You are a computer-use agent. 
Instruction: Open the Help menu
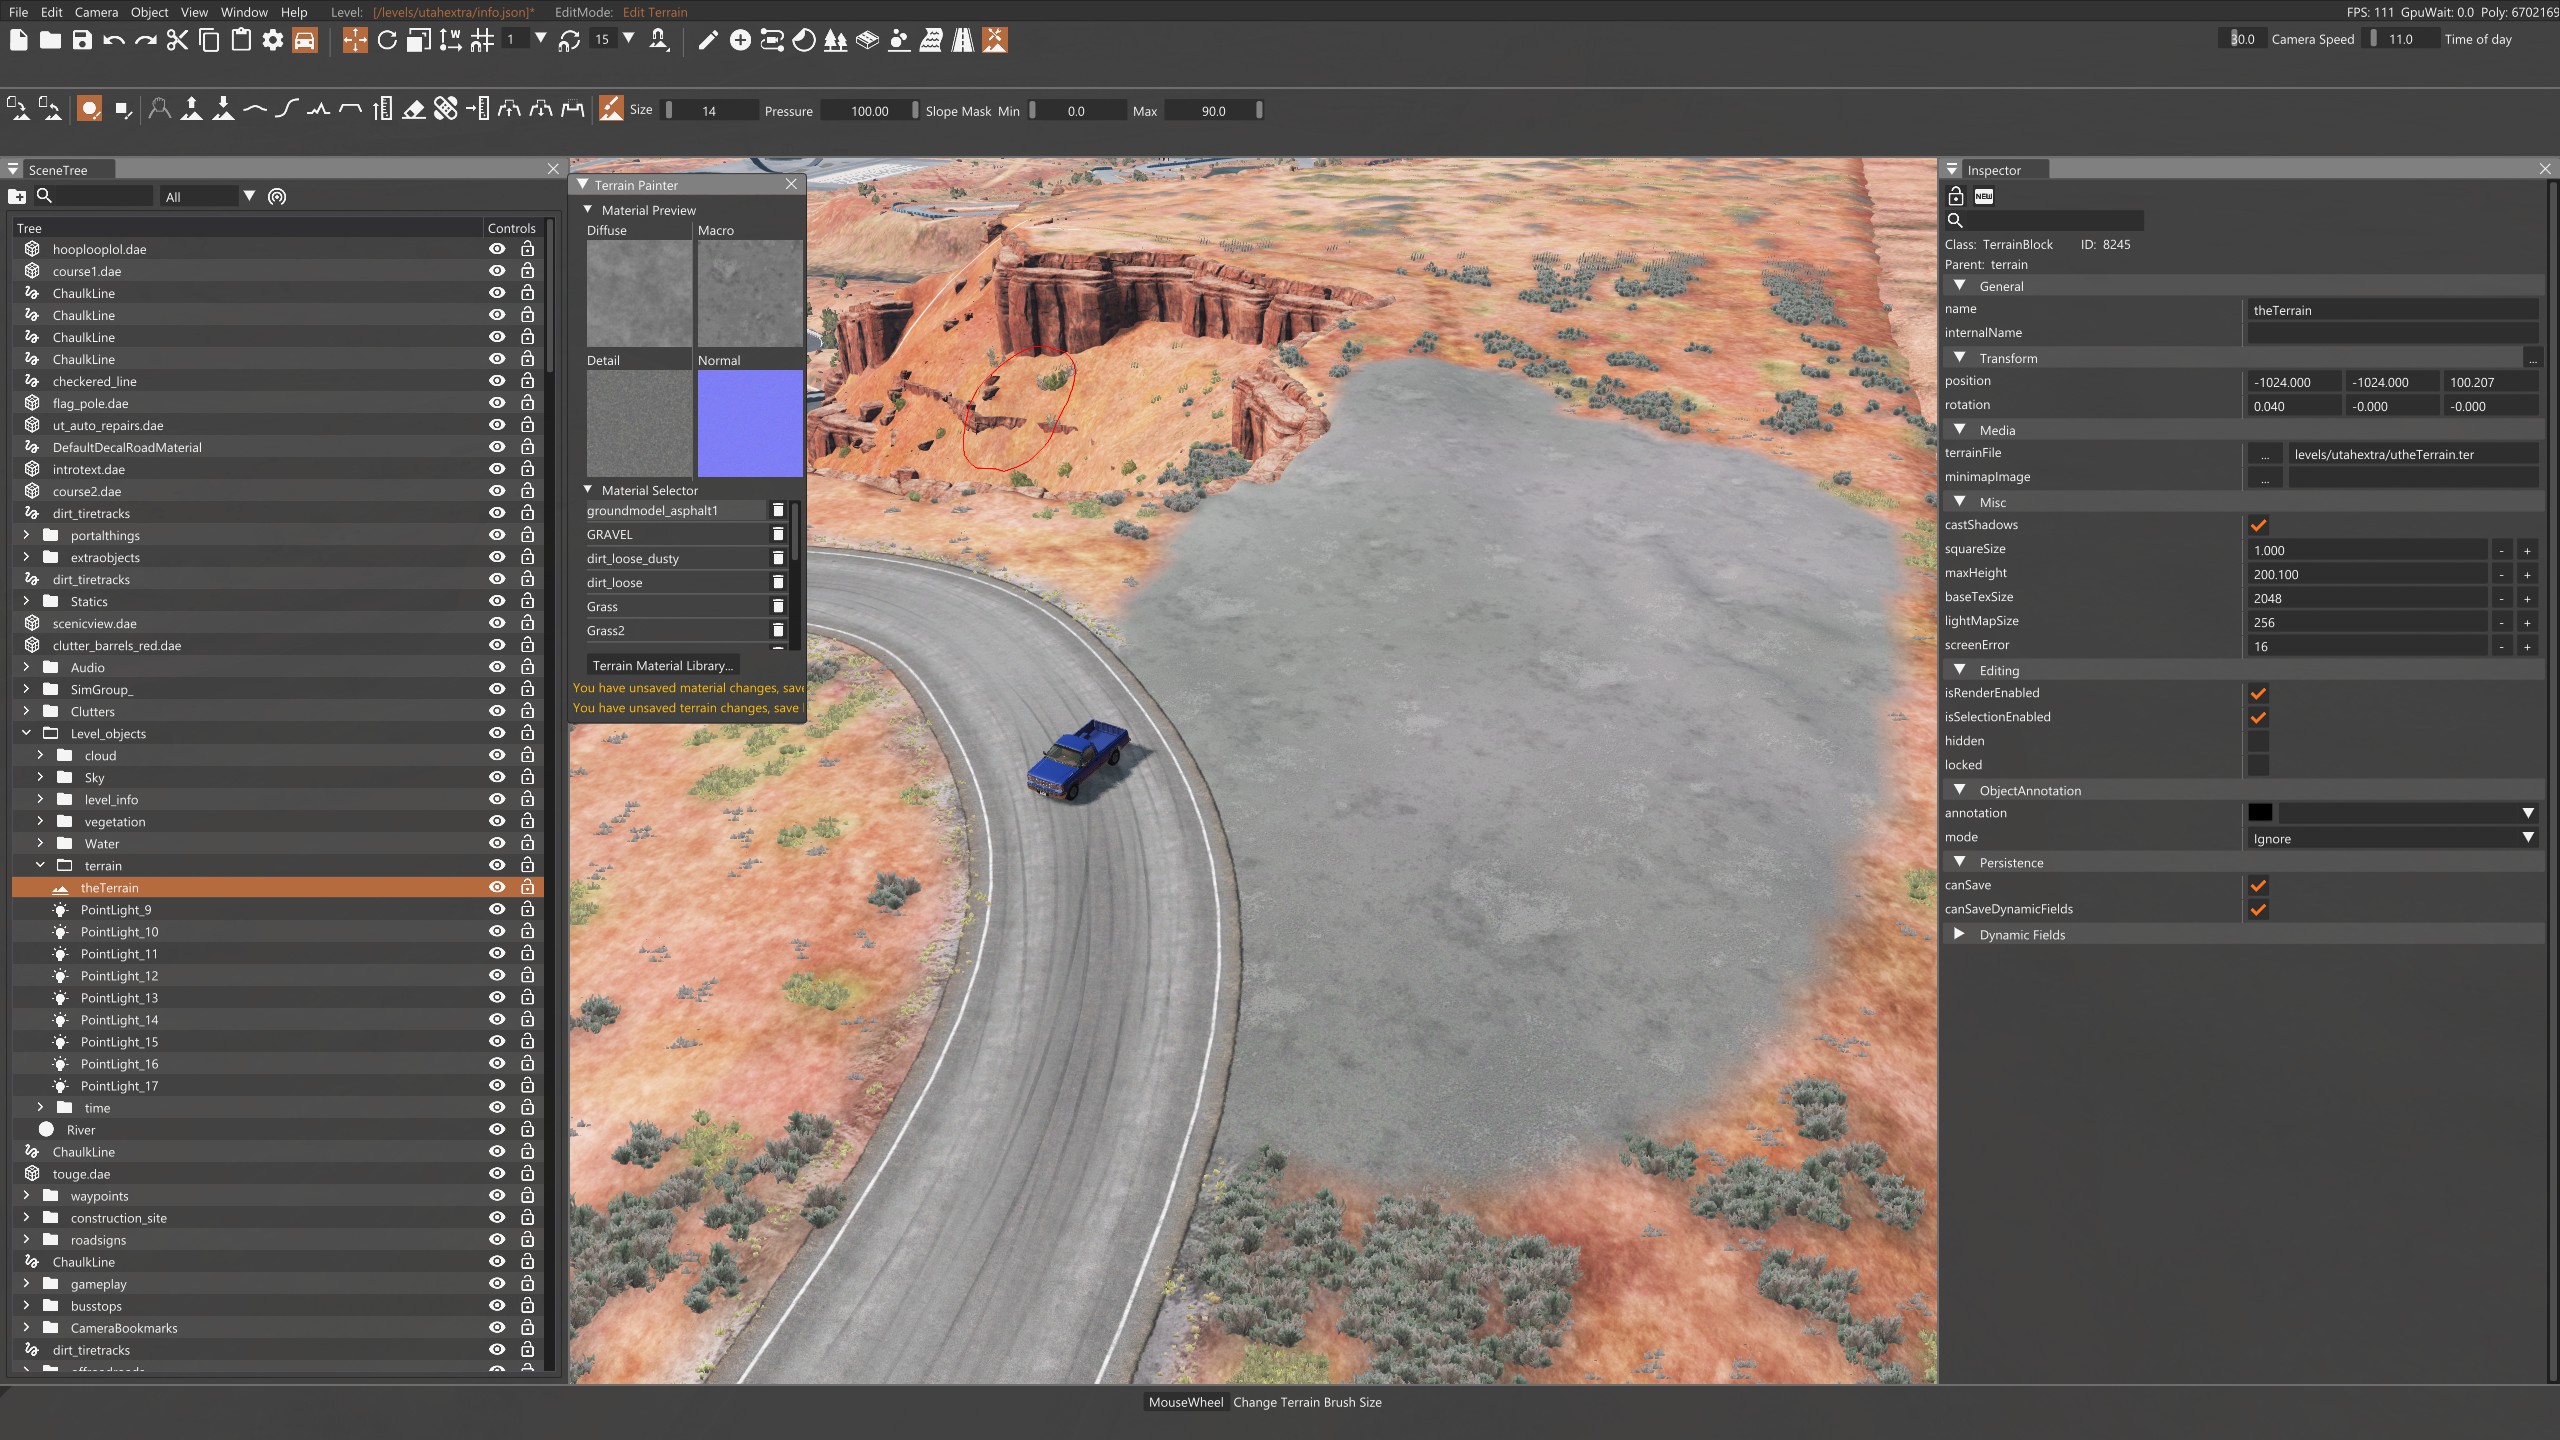click(x=294, y=12)
